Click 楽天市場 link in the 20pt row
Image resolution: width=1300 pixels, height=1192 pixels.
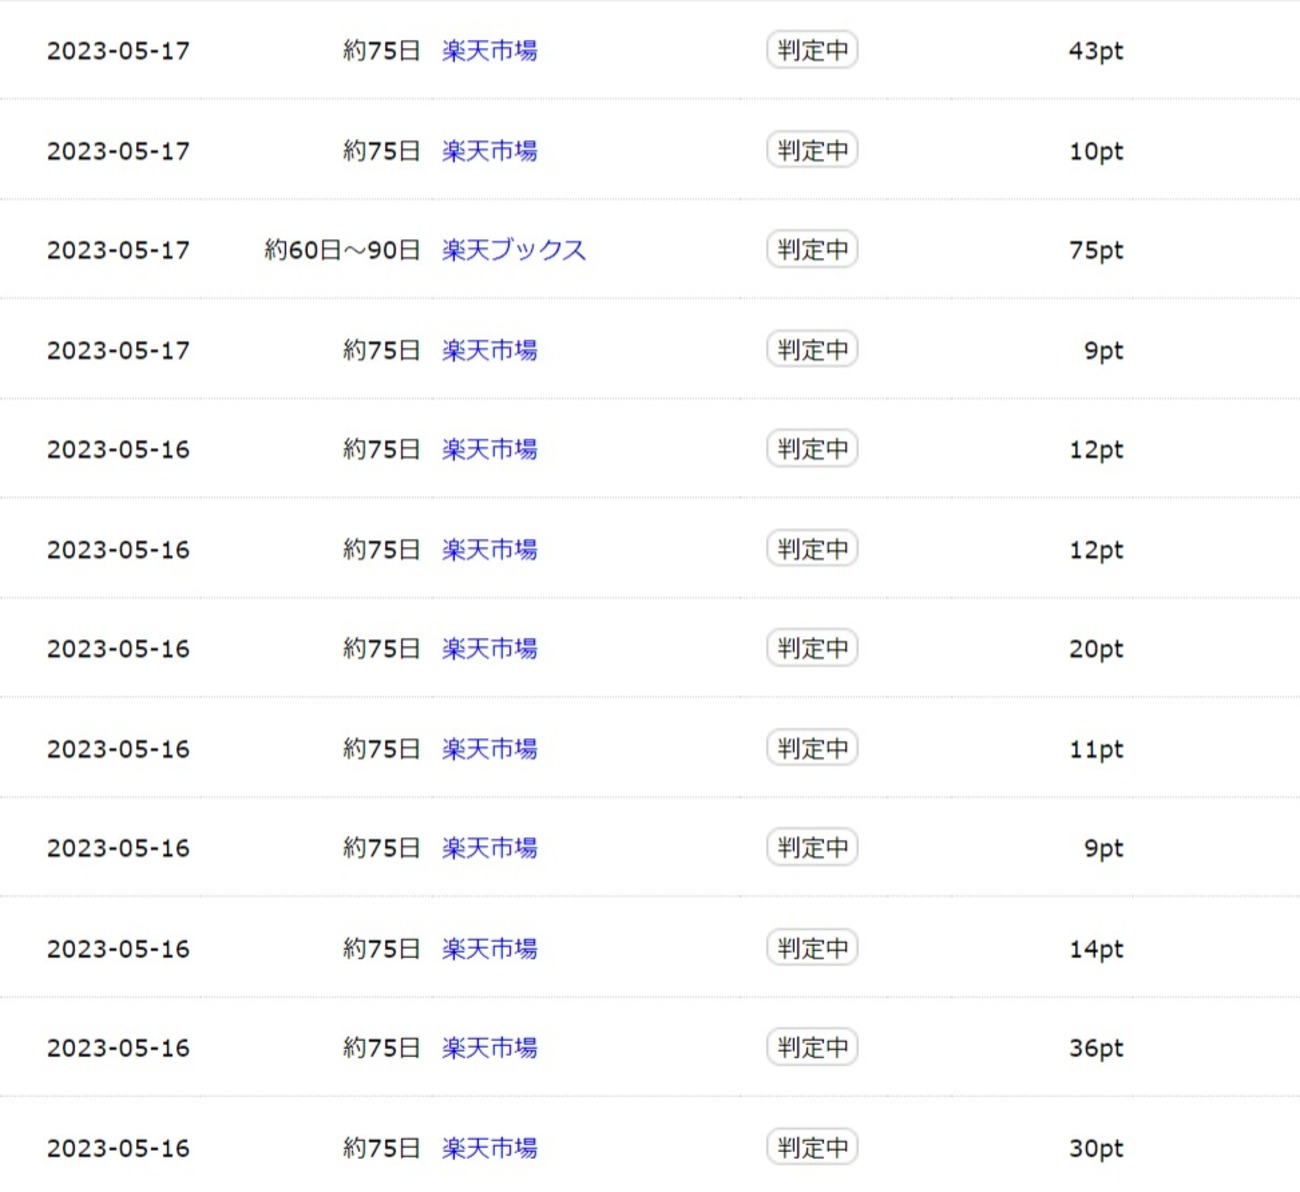pyautogui.click(x=489, y=649)
